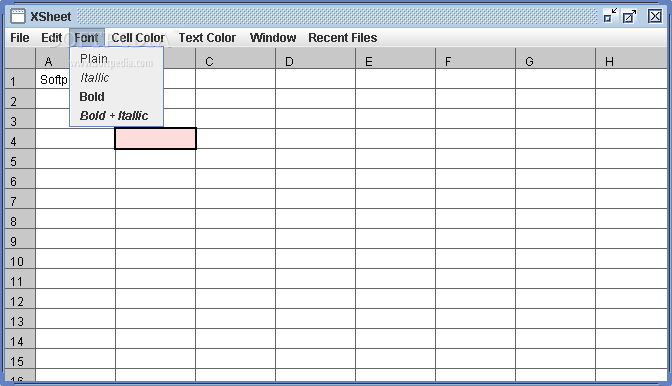Select the pink highlighted cell in row 4
This screenshot has width=672, height=386.
coord(156,138)
